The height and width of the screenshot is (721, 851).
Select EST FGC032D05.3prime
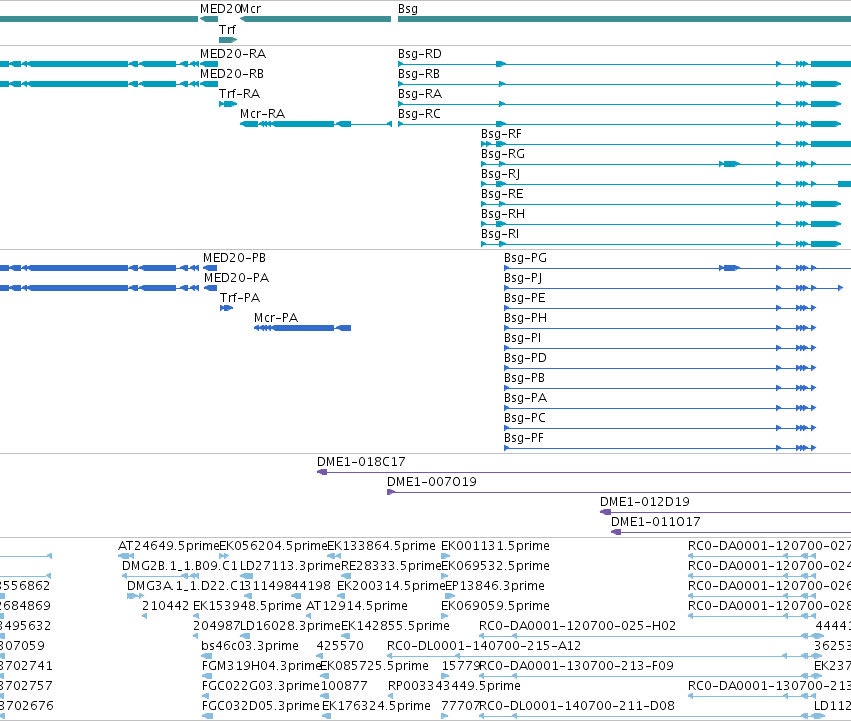coord(261,707)
